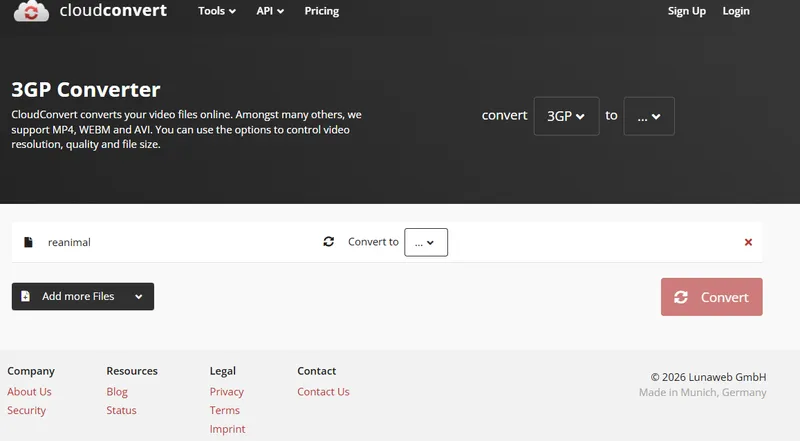This screenshot has width=800, height=441.
Task: Open the Tools menu
Action: tap(217, 11)
